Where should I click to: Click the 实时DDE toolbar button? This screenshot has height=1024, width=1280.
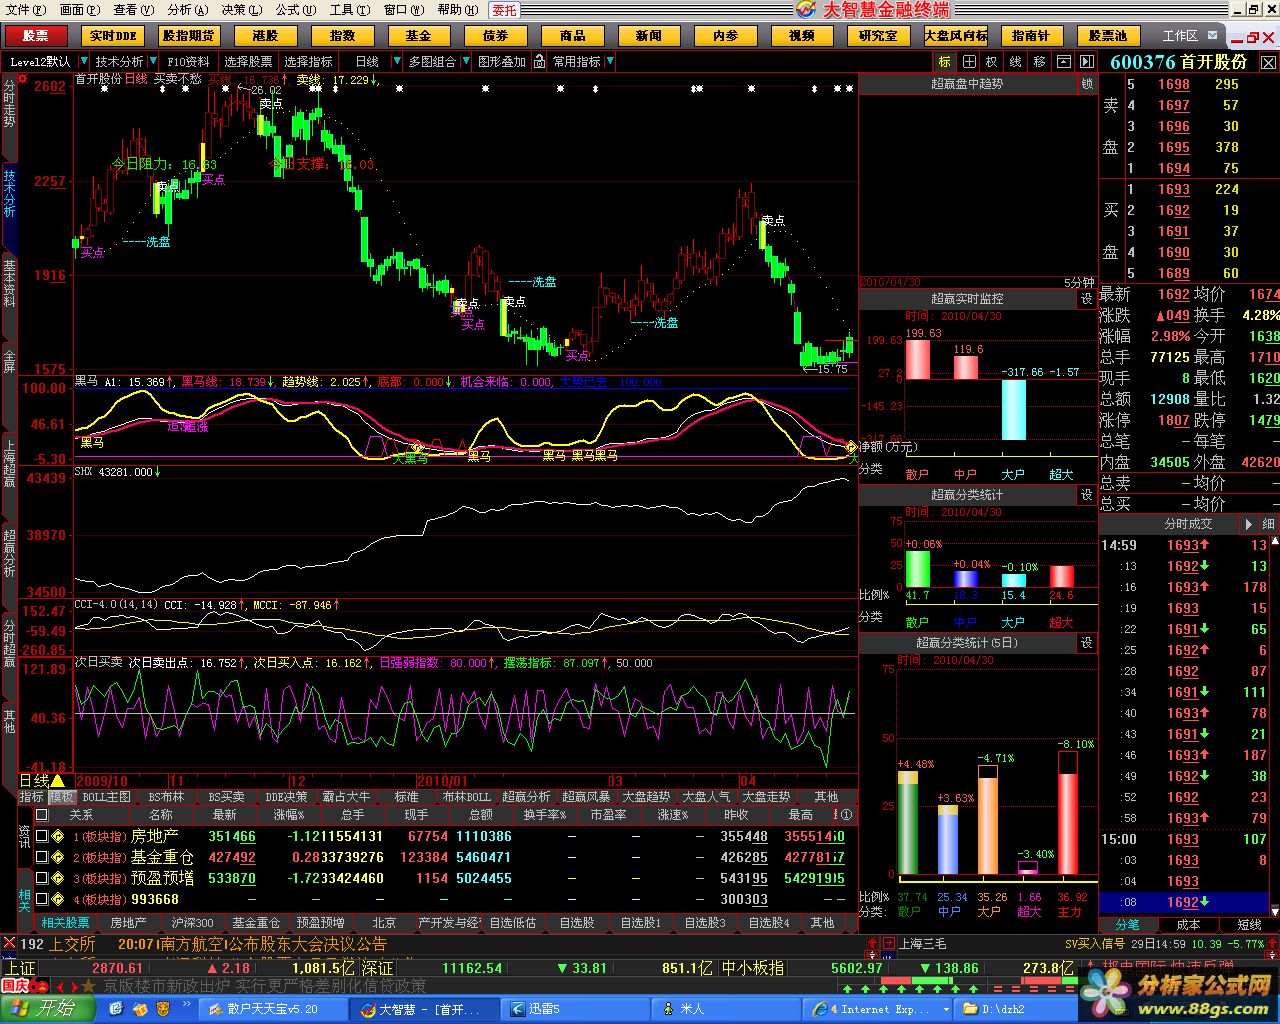113,36
